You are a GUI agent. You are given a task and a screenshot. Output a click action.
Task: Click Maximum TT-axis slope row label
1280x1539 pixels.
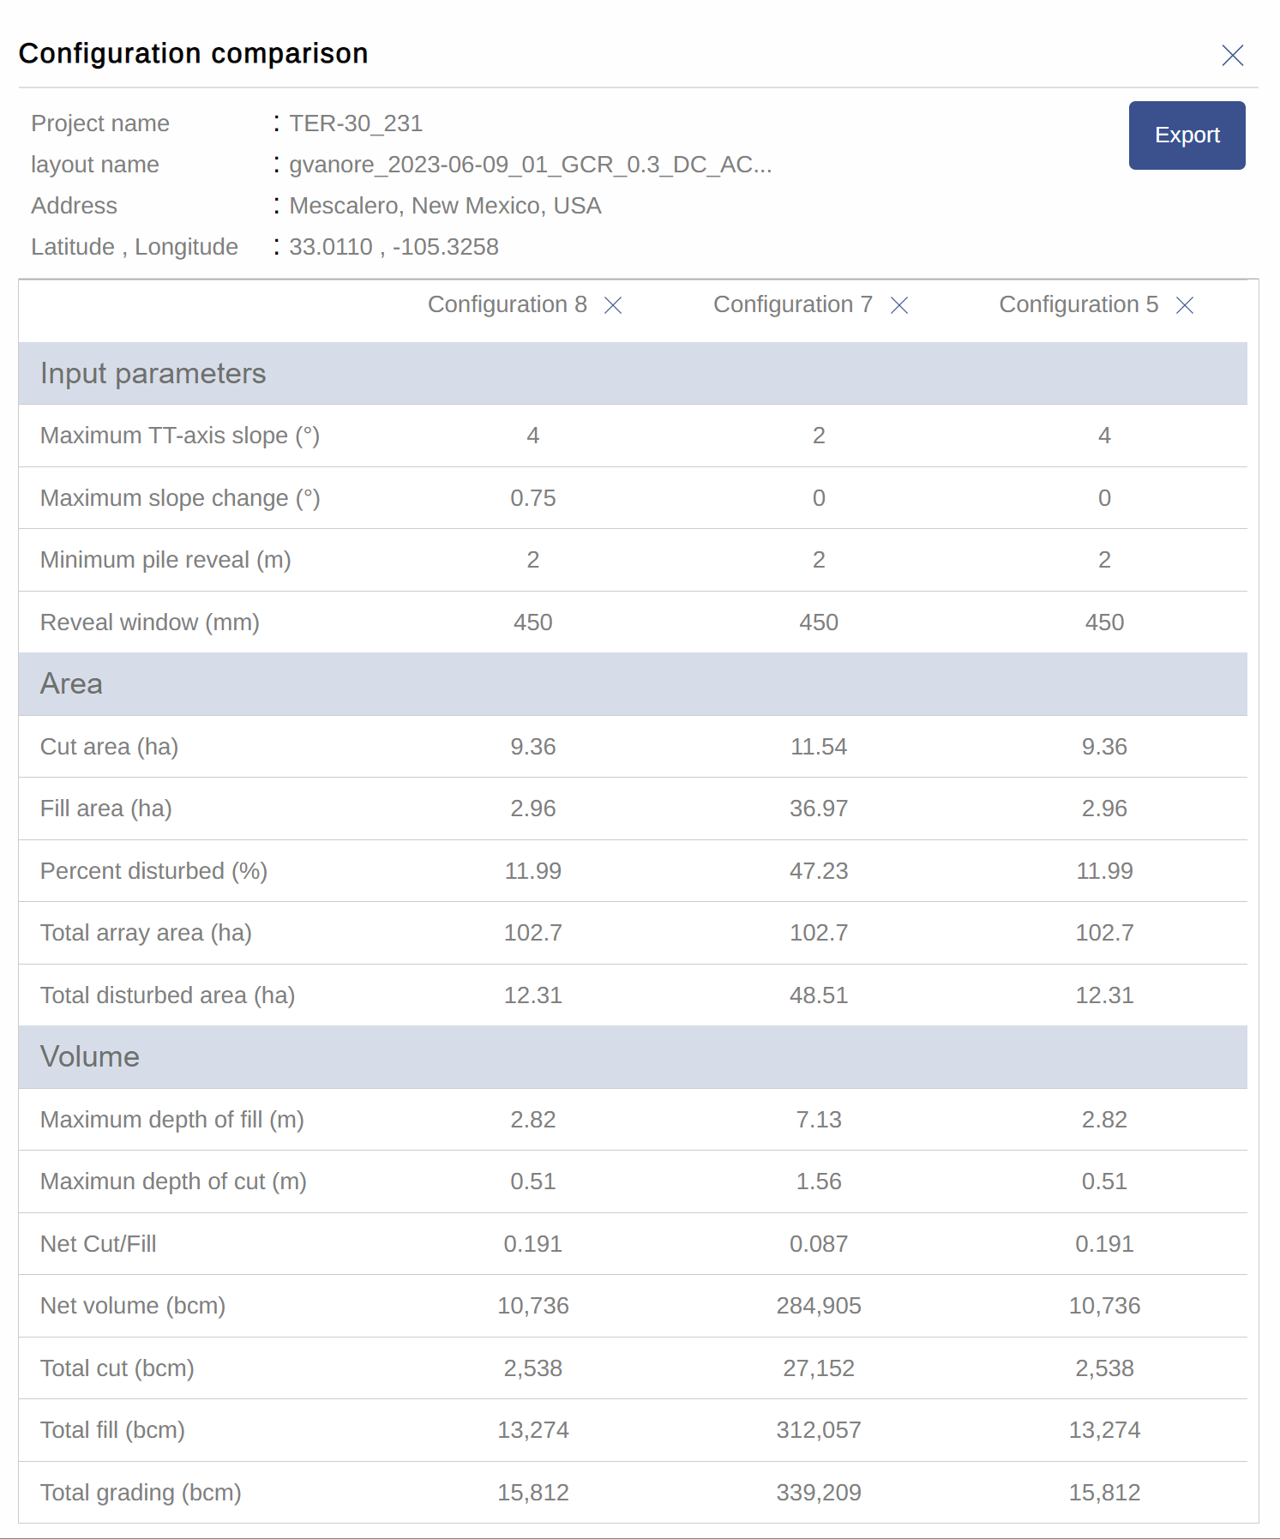click(x=182, y=436)
